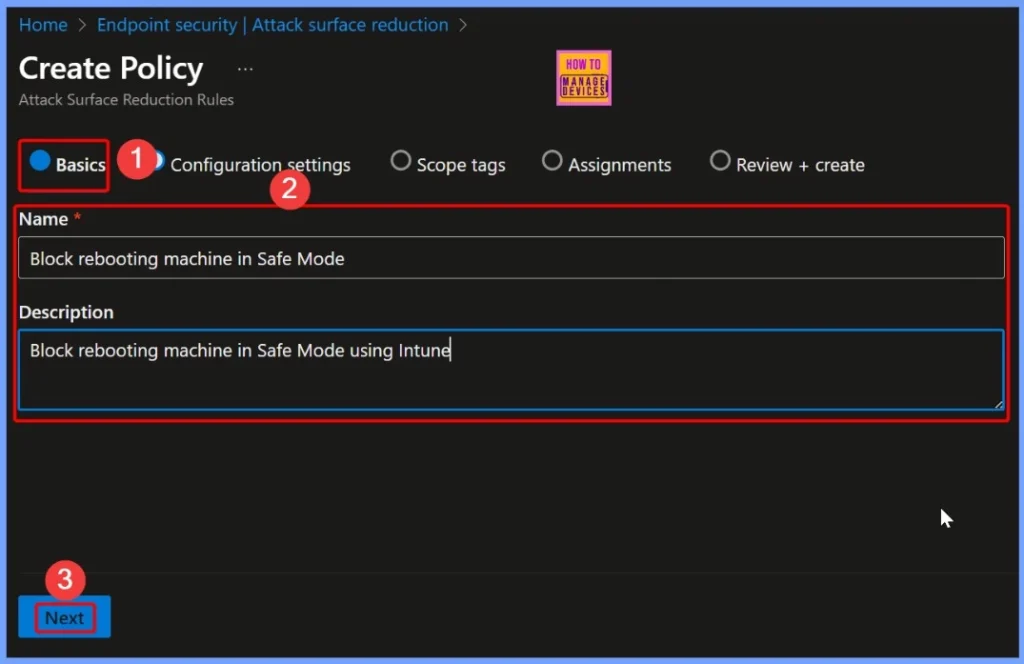Click the HowToManageDevices logo icon

(x=583, y=77)
